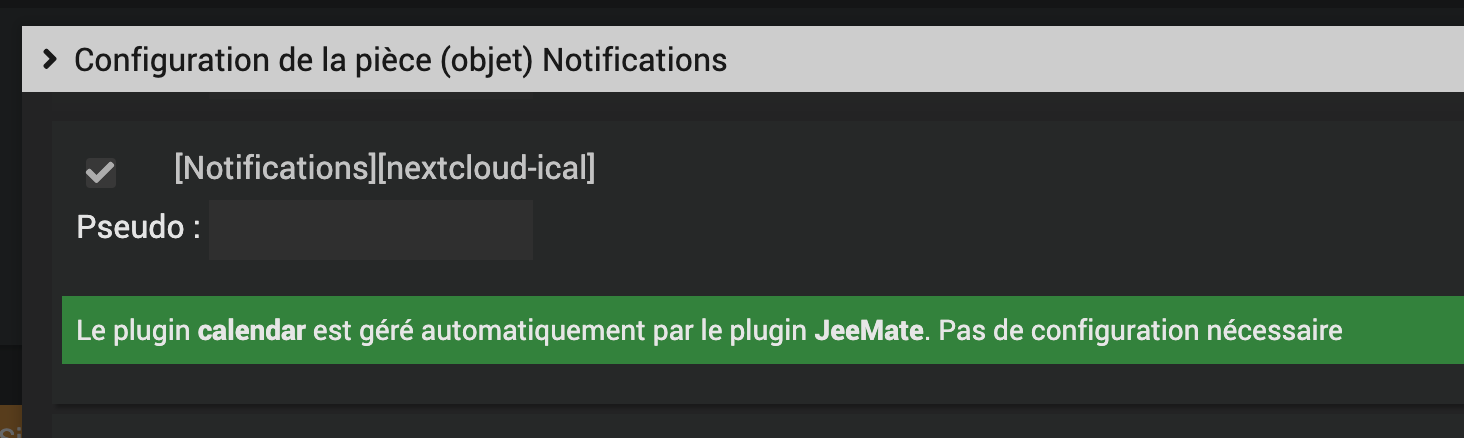
Task: Uncheck the nextcloud-ical equipment checkbox
Action: (x=100, y=172)
